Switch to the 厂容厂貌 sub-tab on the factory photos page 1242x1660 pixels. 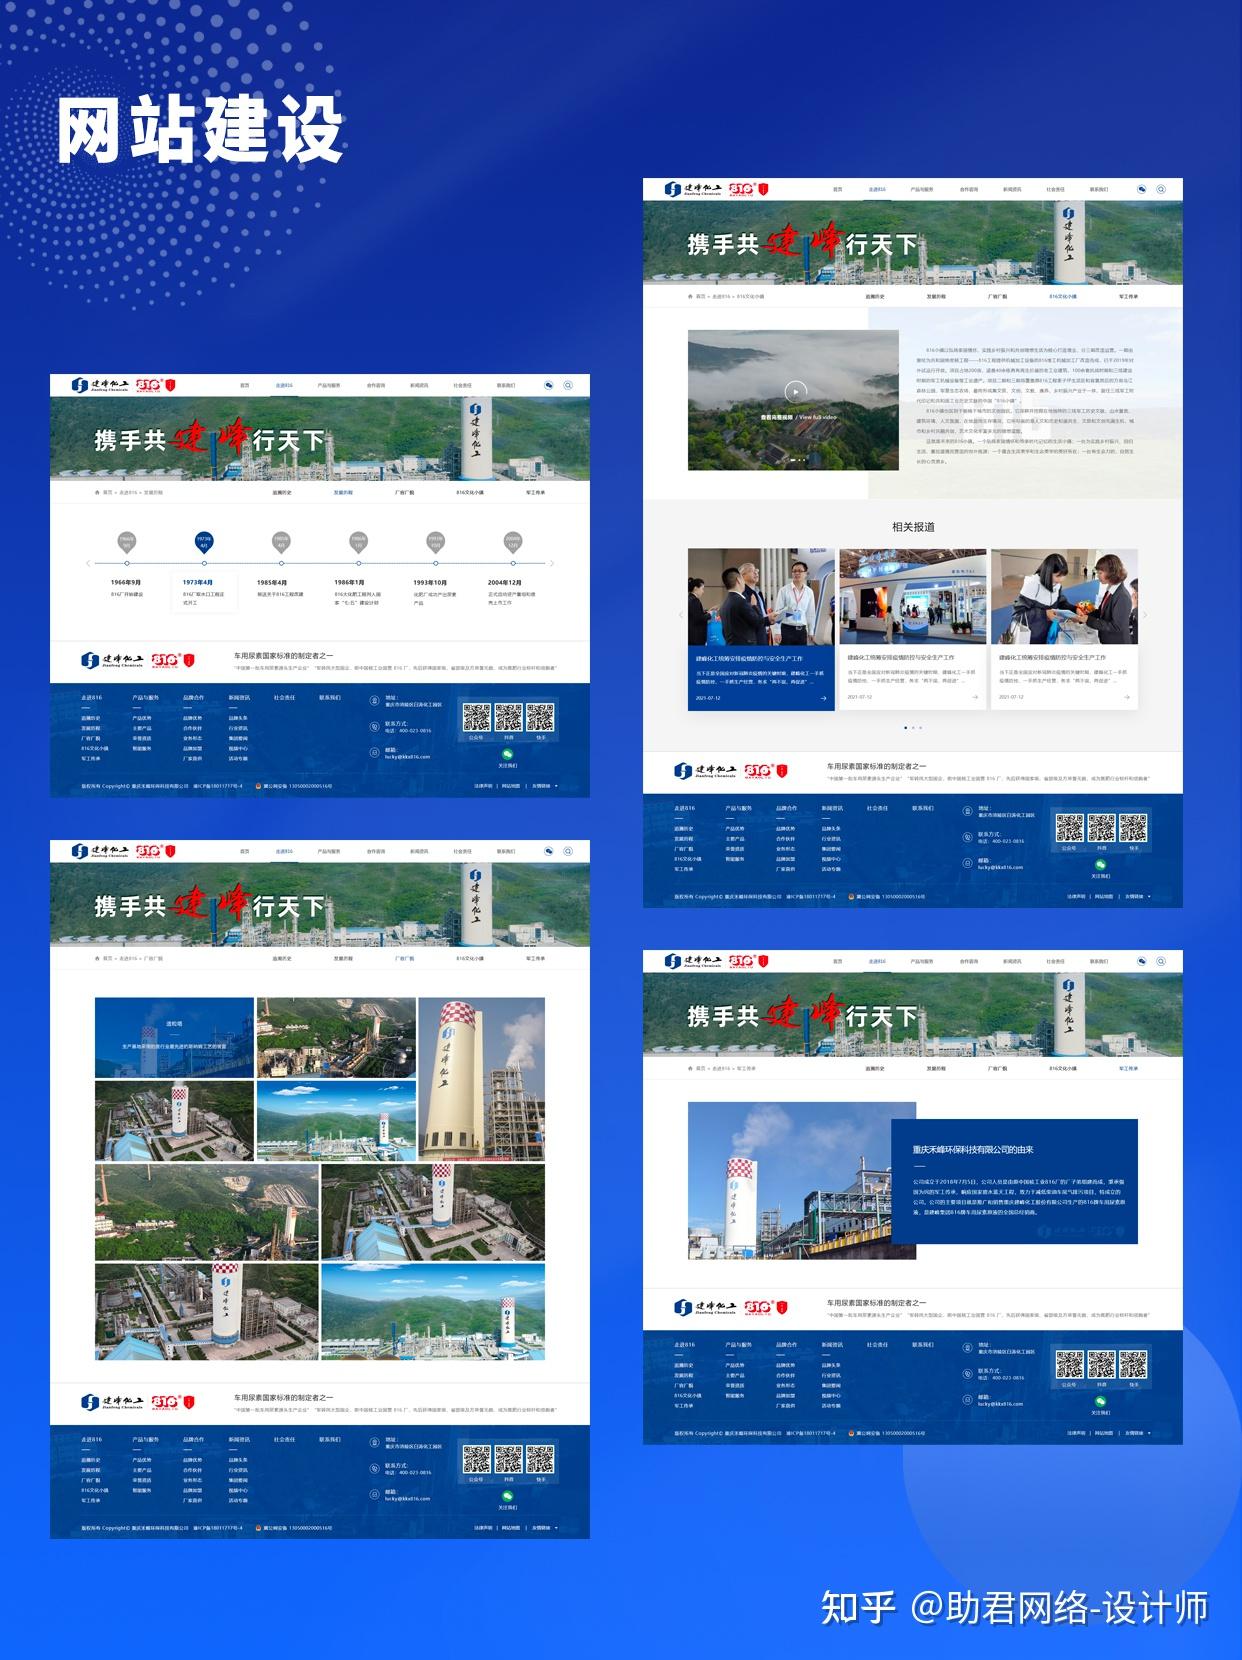pyautogui.click(x=404, y=958)
